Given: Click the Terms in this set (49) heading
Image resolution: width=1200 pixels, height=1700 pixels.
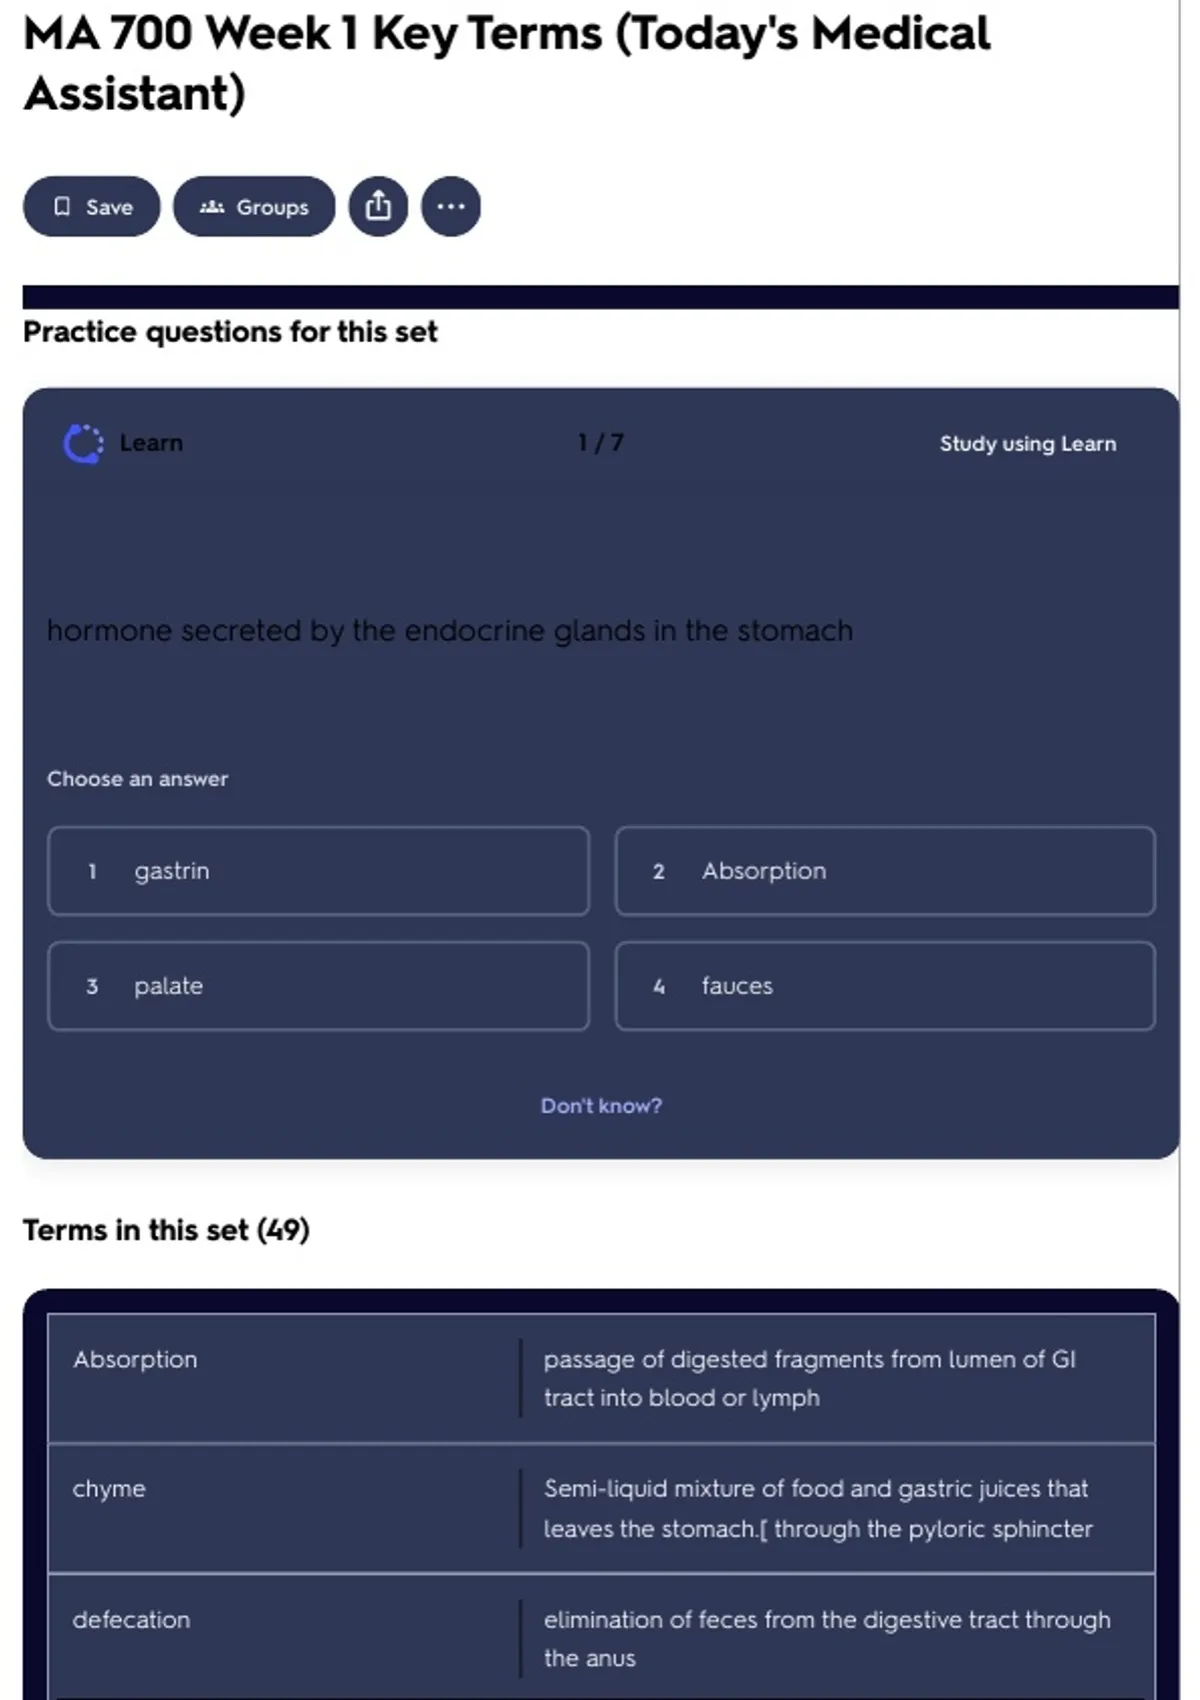Looking at the screenshot, I should pos(166,1230).
